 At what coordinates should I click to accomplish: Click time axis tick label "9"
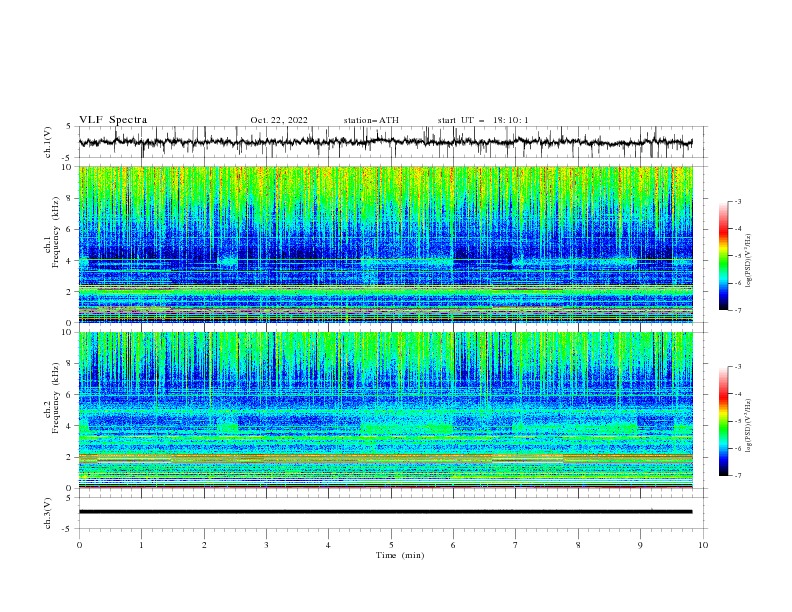click(640, 545)
